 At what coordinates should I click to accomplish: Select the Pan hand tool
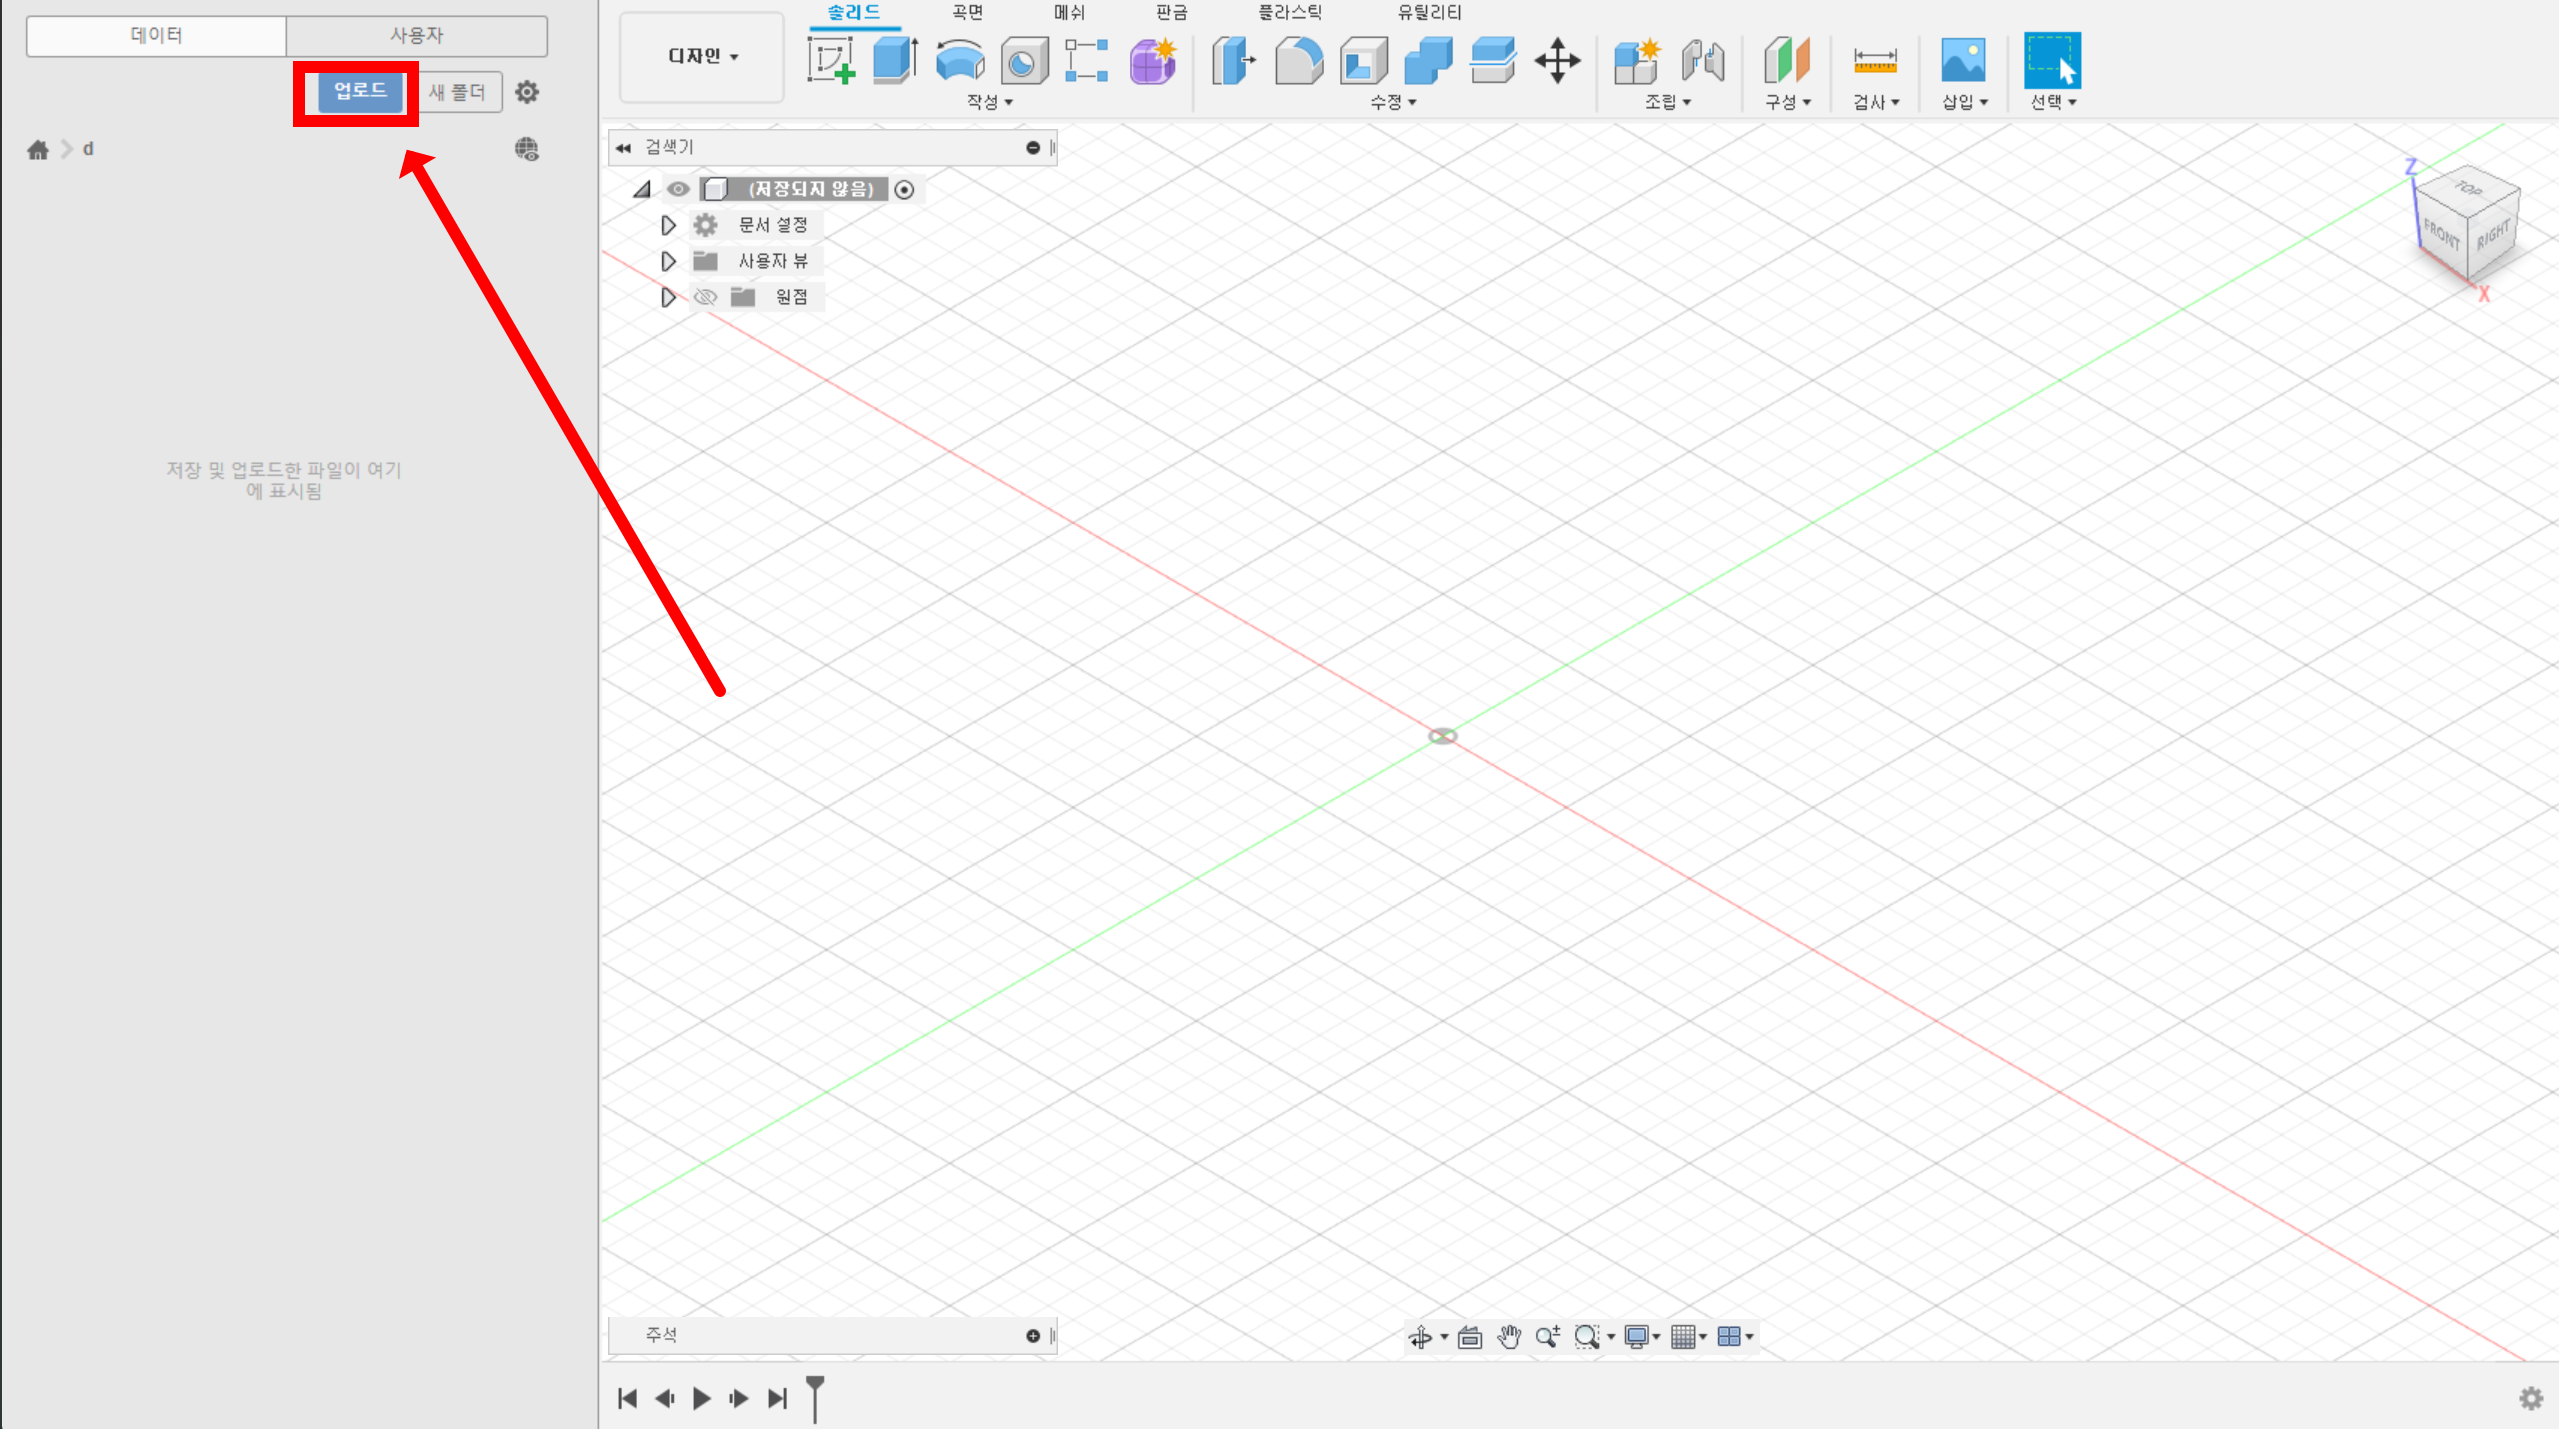[1509, 1337]
